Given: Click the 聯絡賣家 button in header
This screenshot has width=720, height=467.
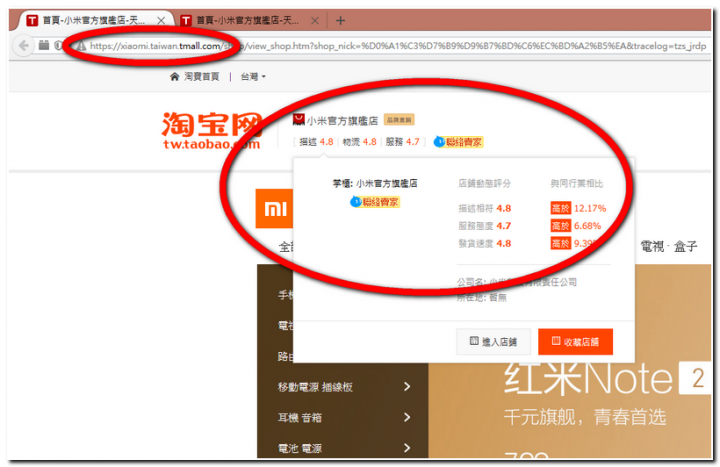Looking at the screenshot, I should click(459, 142).
